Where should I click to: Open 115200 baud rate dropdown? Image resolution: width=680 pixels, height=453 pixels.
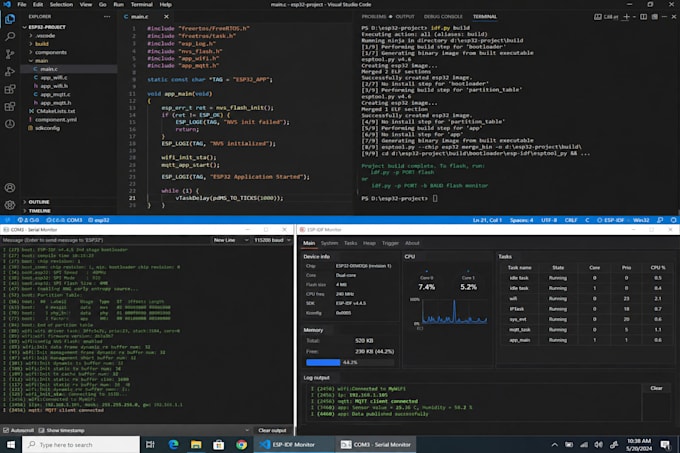[x=272, y=240]
